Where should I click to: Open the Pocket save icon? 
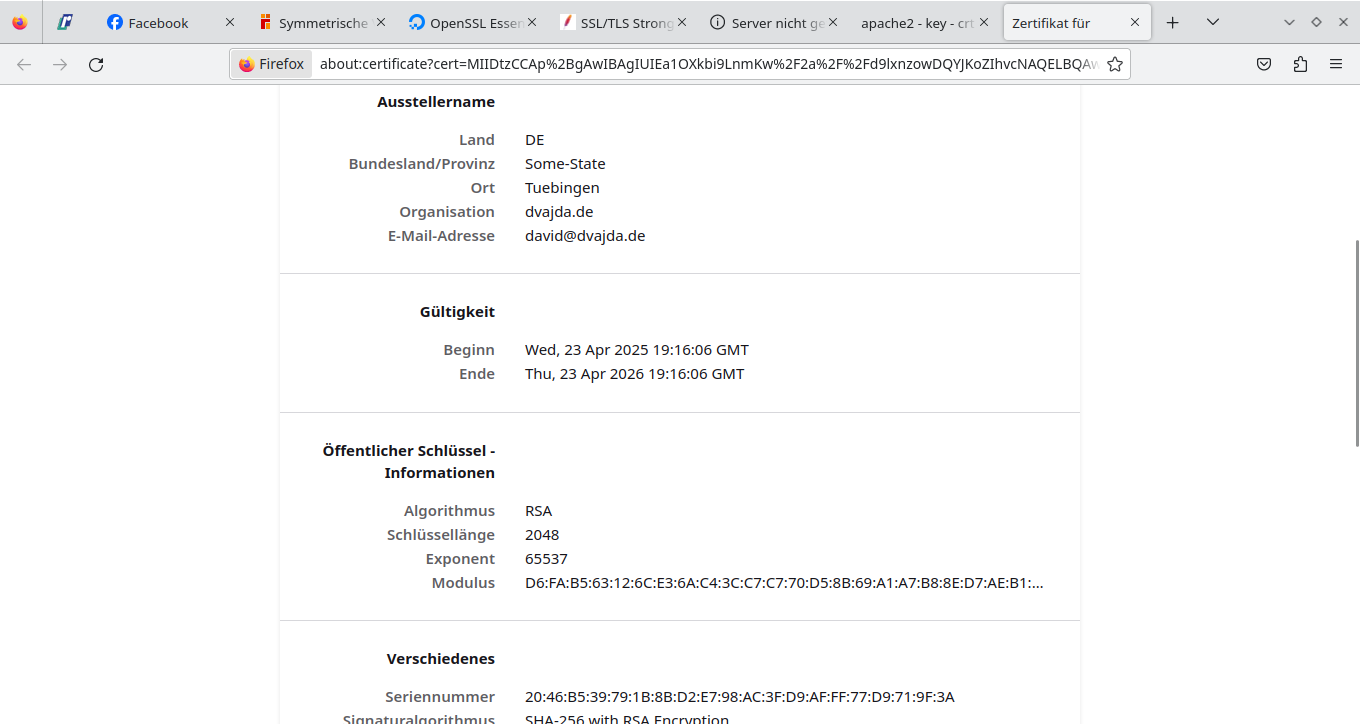[1264, 64]
